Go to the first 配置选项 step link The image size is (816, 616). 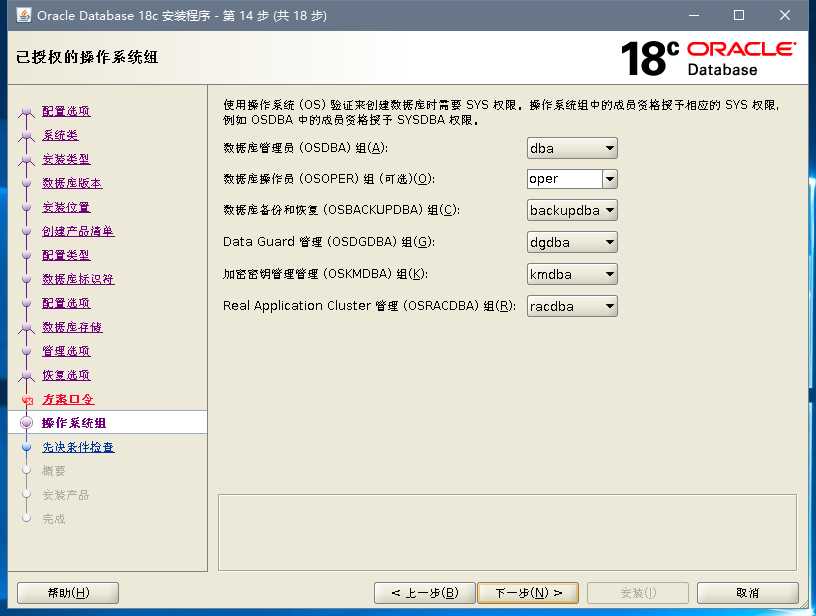66,111
